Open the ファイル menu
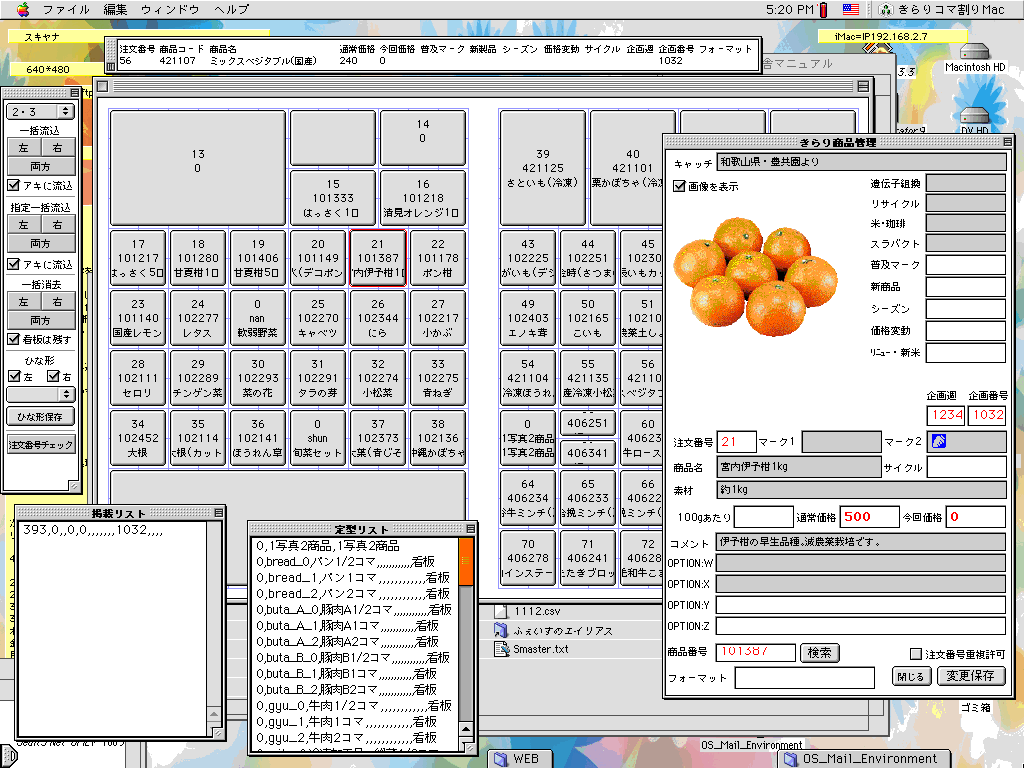 coord(66,9)
